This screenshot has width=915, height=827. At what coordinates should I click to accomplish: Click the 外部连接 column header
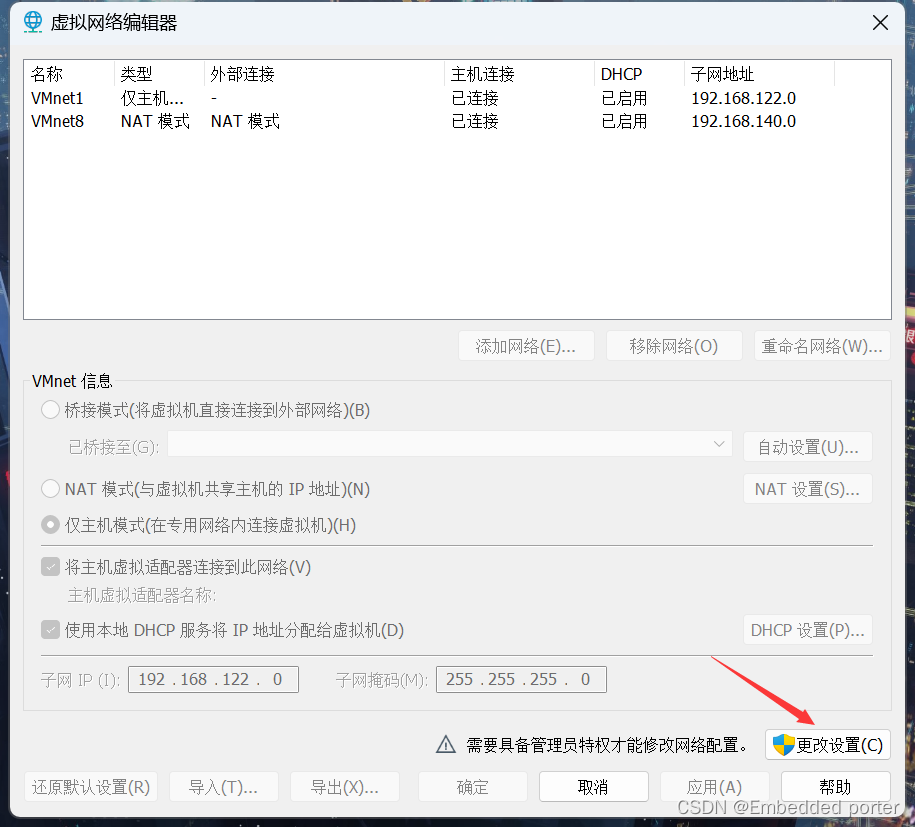point(324,74)
